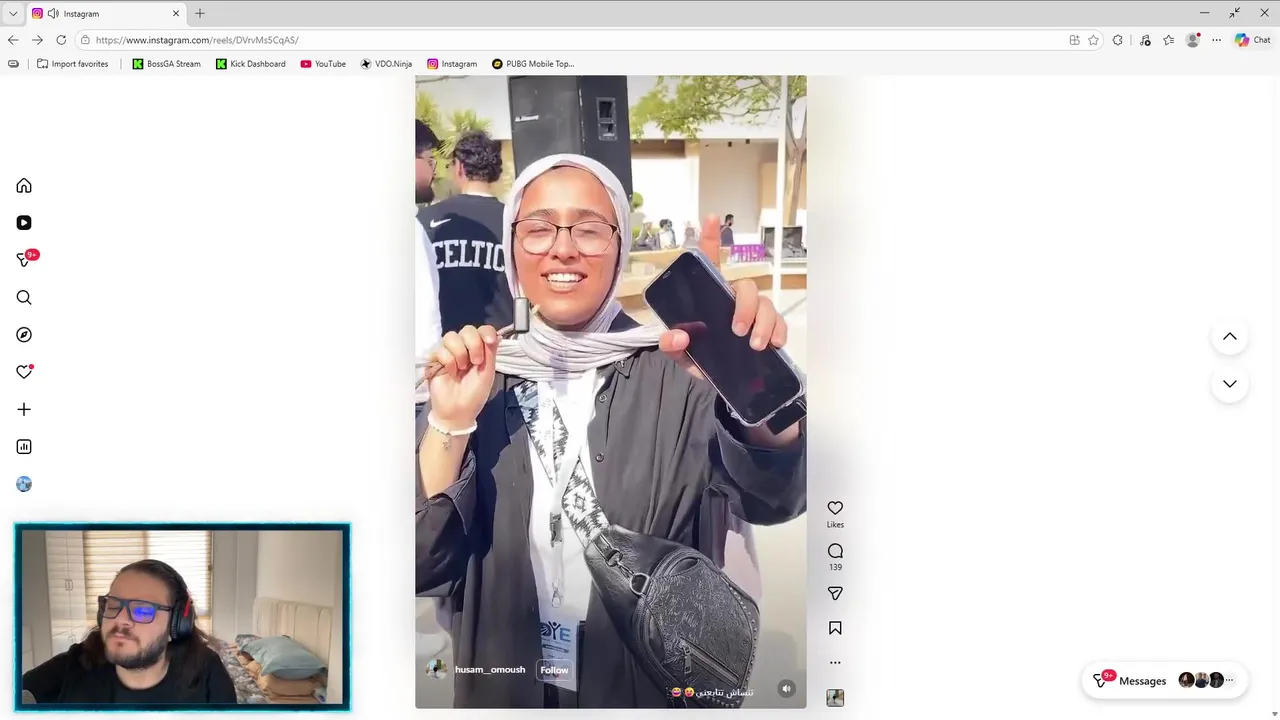This screenshot has height=720, width=1280.
Task: Expand the tab actions dropdown arrow
Action: pos(13,14)
